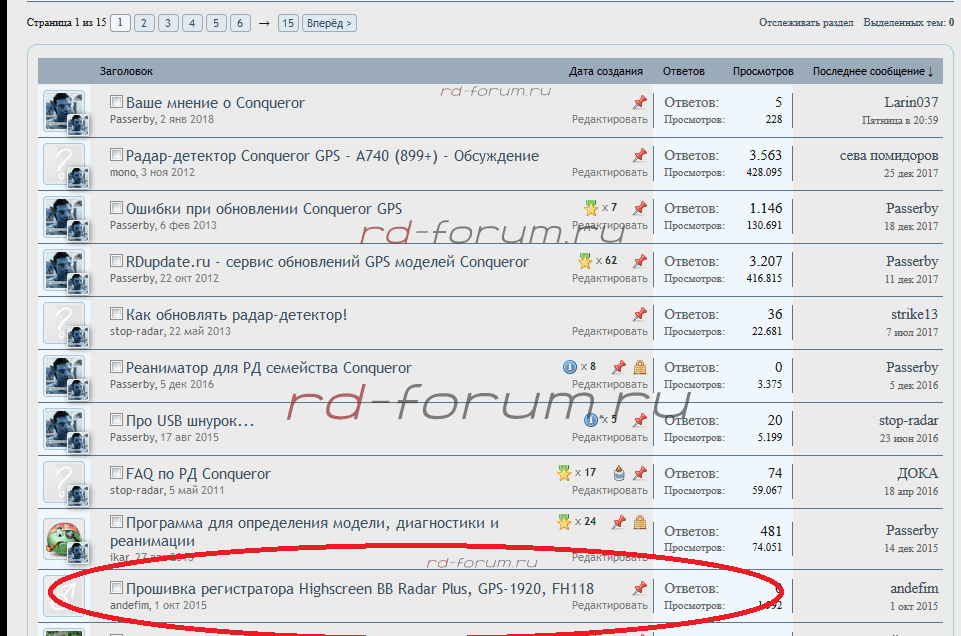
Task: Click the pin icon on "Прошивка регистратора Highscreen" thread
Action: 640,589
